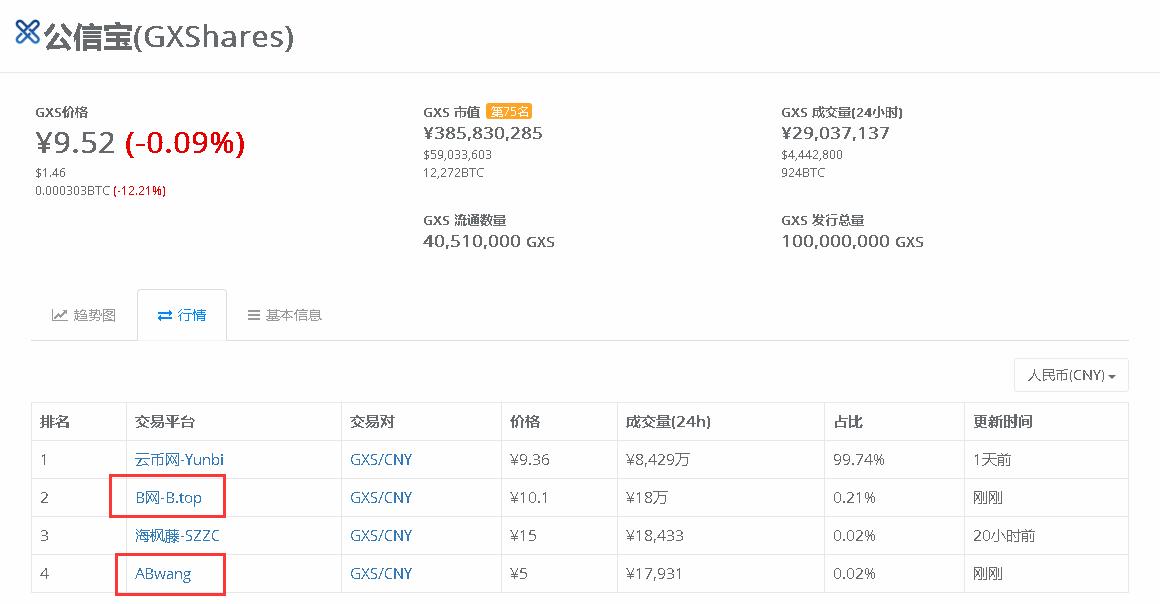This screenshot has width=1160, height=604.
Task: Click the BTC change indicator (-12.21%)
Action: pyautogui.click(x=139, y=190)
